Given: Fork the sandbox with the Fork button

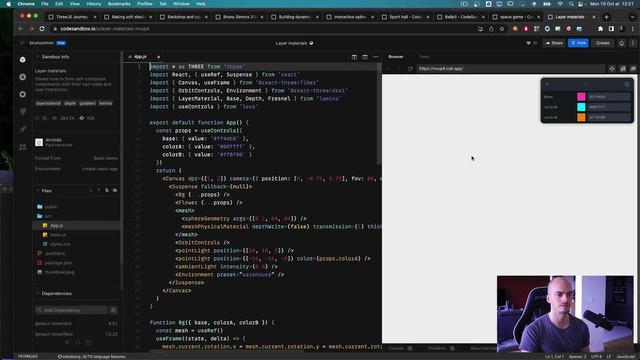Looking at the screenshot, I should point(578,43).
